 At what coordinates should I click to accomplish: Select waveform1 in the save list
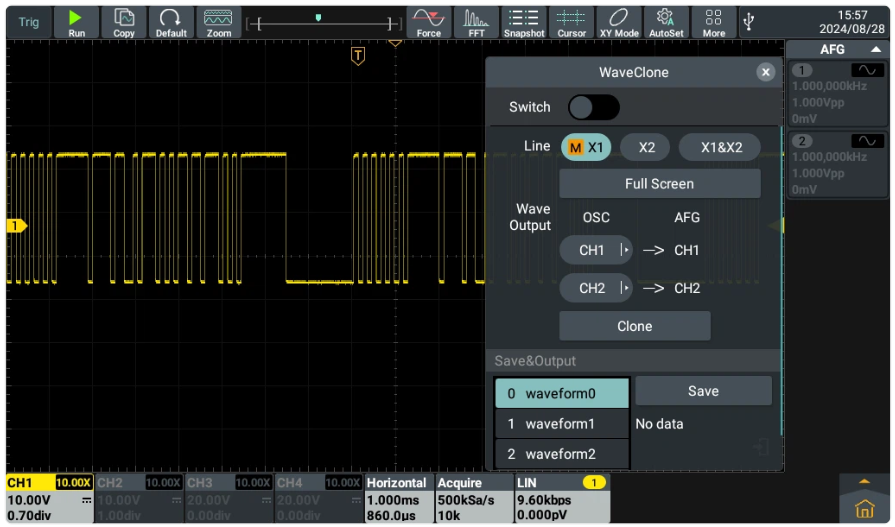(x=561, y=424)
